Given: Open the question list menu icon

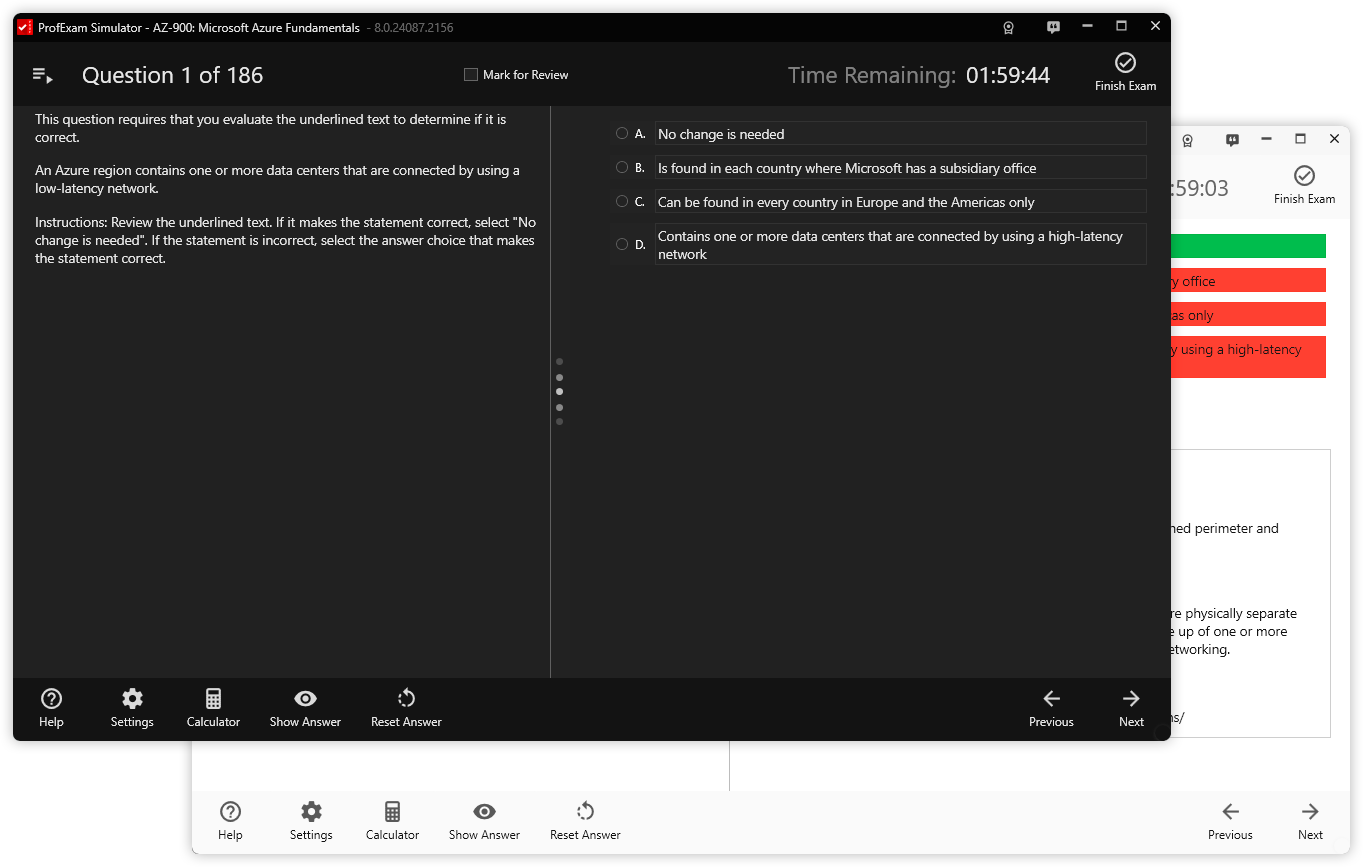Looking at the screenshot, I should [x=43, y=75].
